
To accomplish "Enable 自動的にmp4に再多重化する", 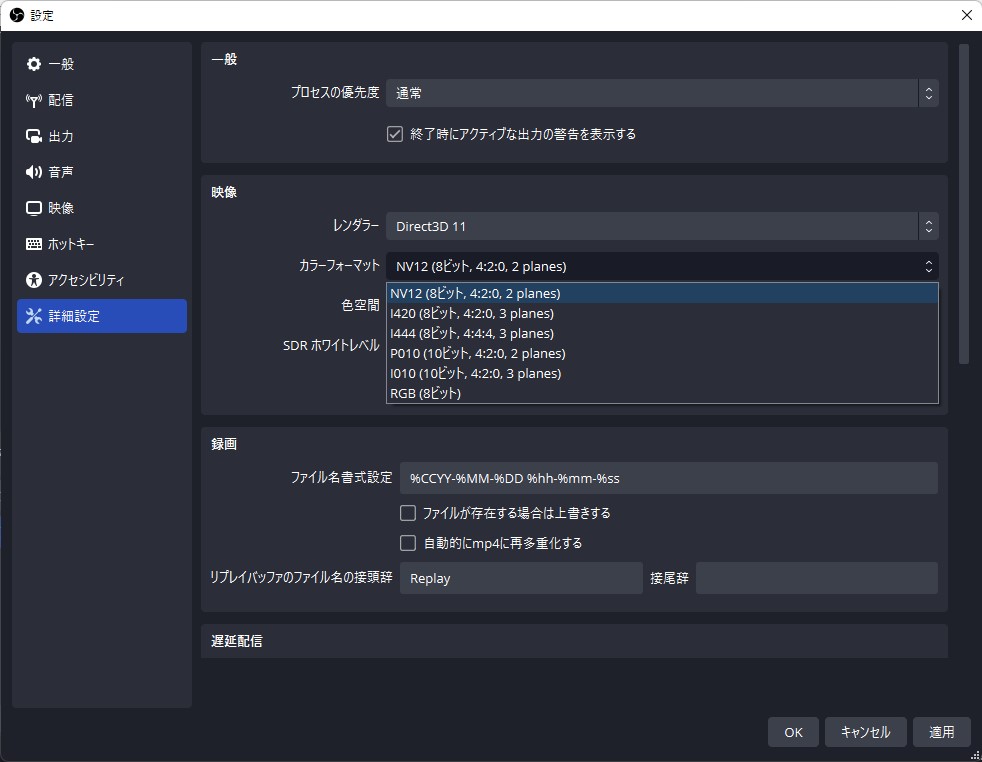I will [408, 542].
